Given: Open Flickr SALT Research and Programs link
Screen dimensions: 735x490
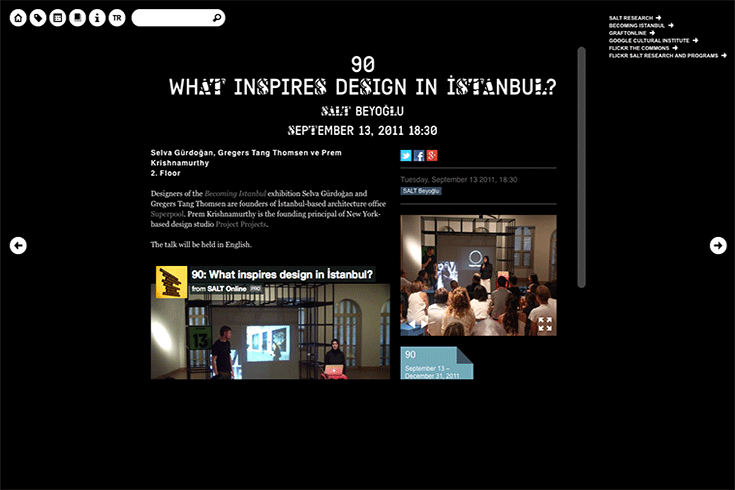Looking at the screenshot, I should click(668, 55).
